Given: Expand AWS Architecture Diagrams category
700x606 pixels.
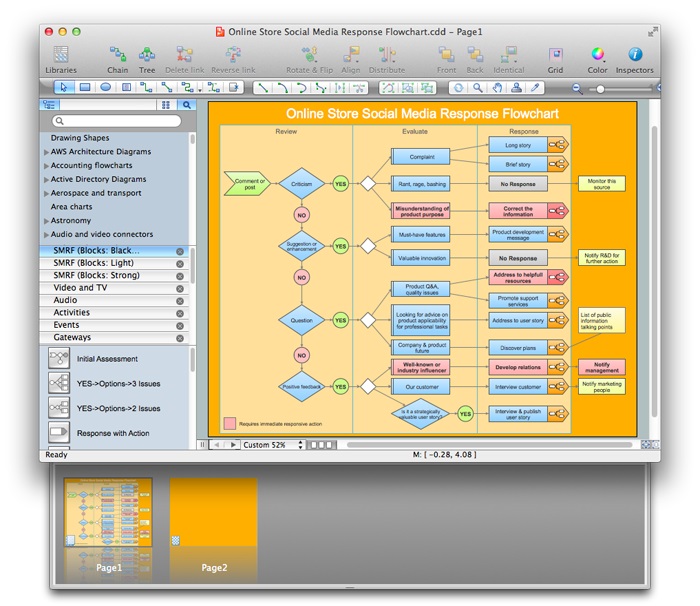Looking at the screenshot, I should click(46, 152).
